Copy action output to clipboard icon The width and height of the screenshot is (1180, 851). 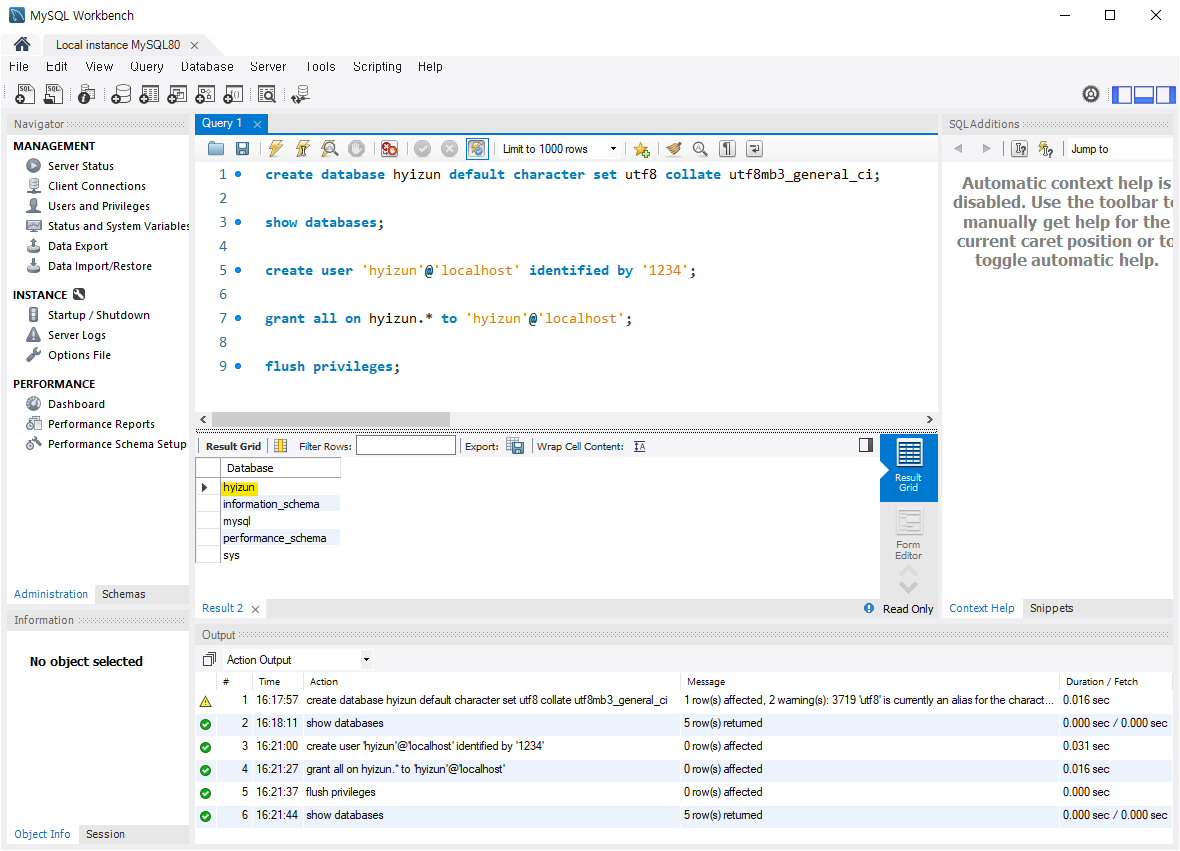coord(209,659)
